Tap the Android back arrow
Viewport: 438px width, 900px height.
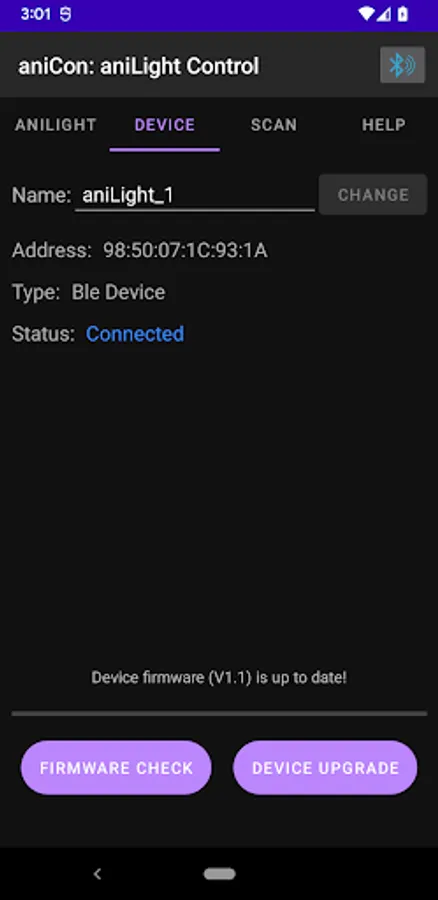pos(98,874)
